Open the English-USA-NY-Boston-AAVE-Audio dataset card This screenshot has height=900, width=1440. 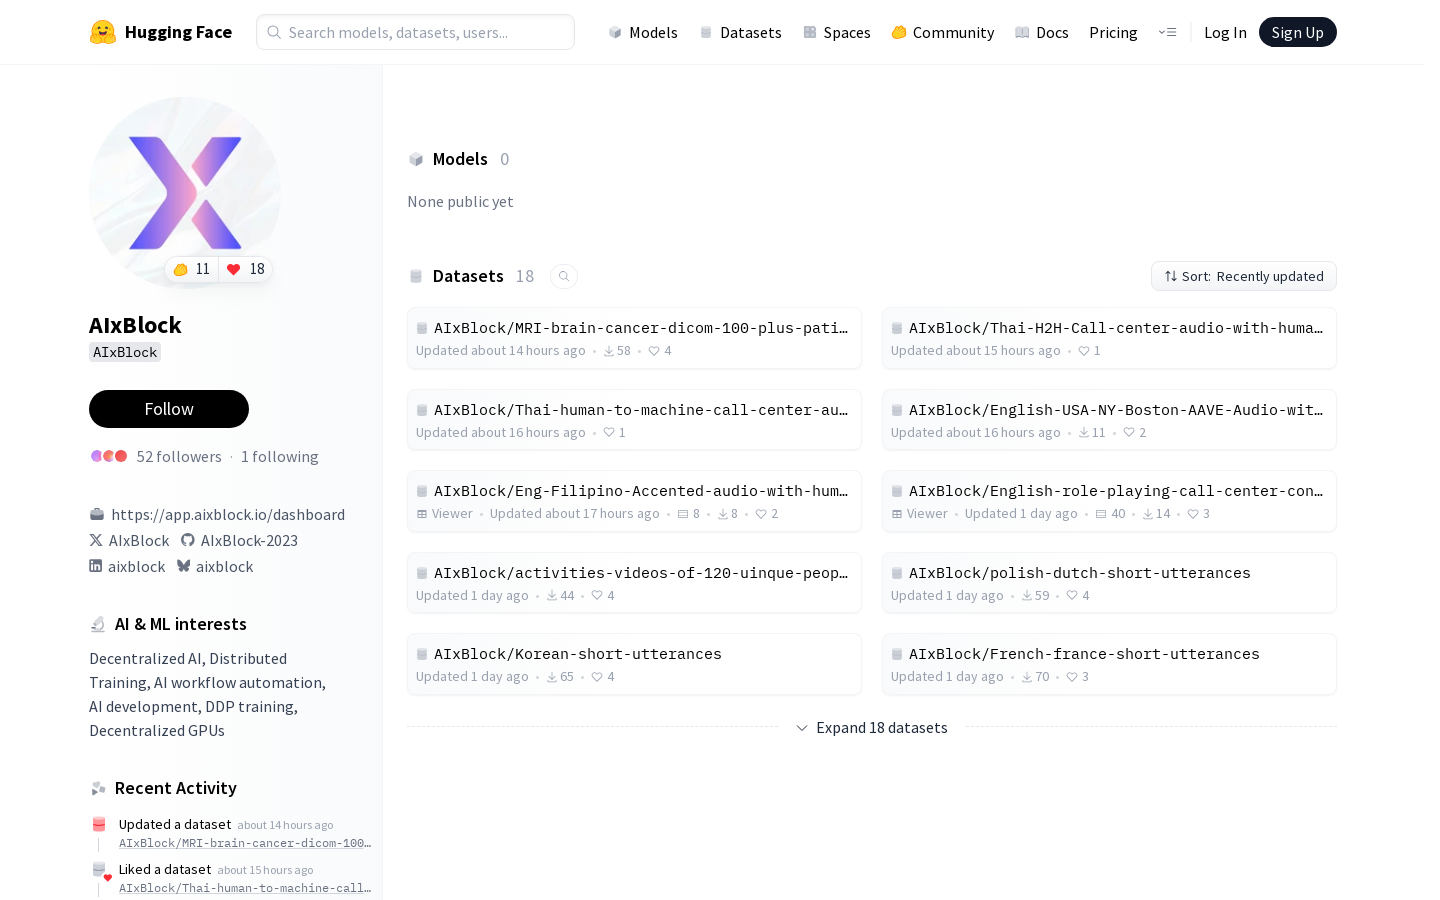point(1109,420)
